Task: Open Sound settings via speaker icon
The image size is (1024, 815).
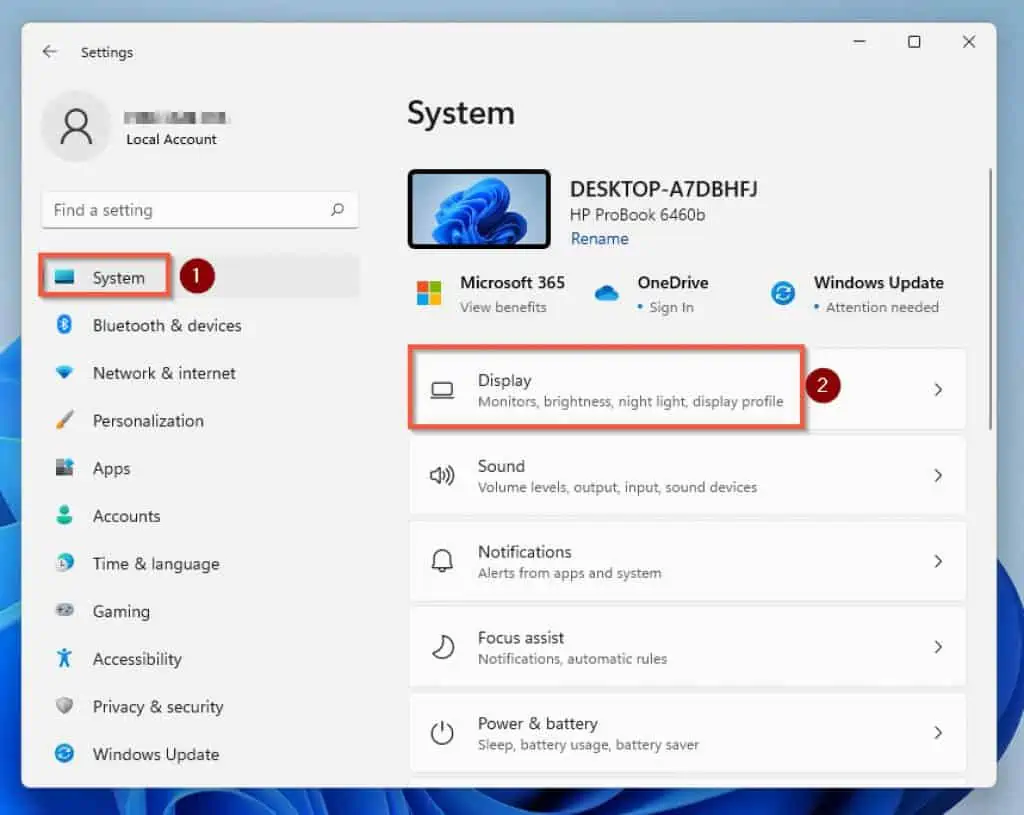Action: 442,475
